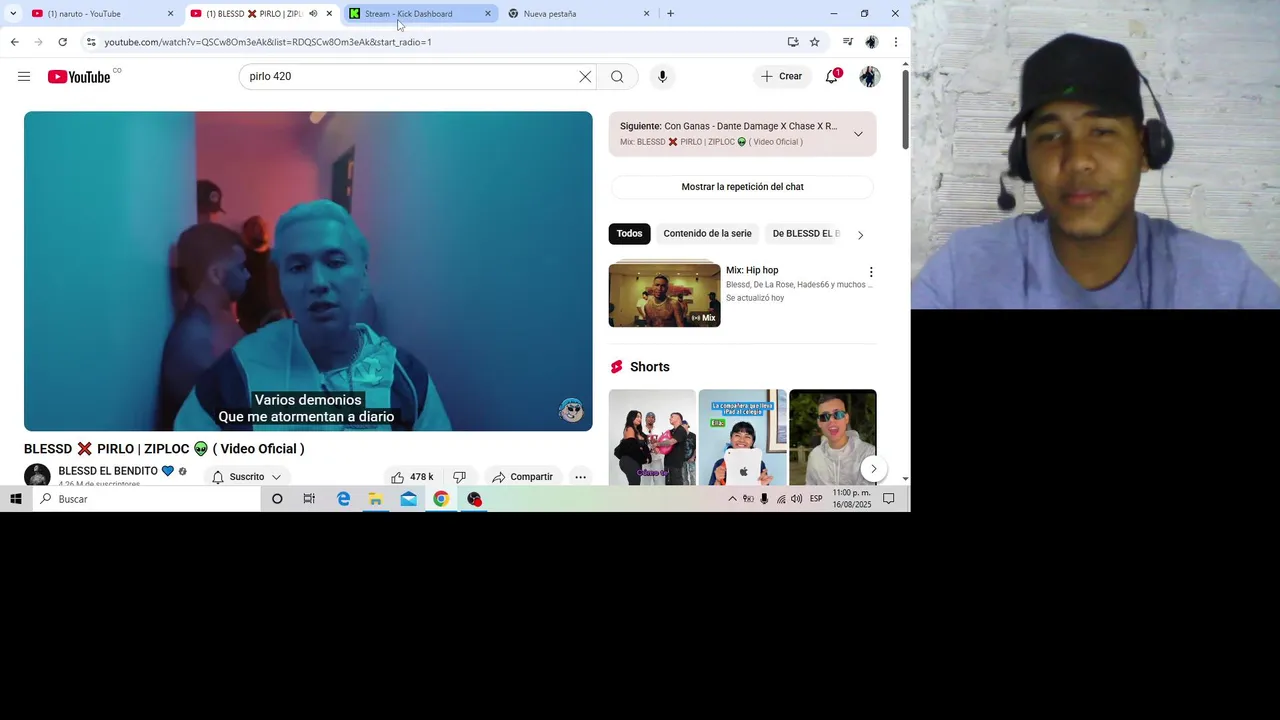
Task: Open Chrome media controls icon
Action: click(848, 42)
